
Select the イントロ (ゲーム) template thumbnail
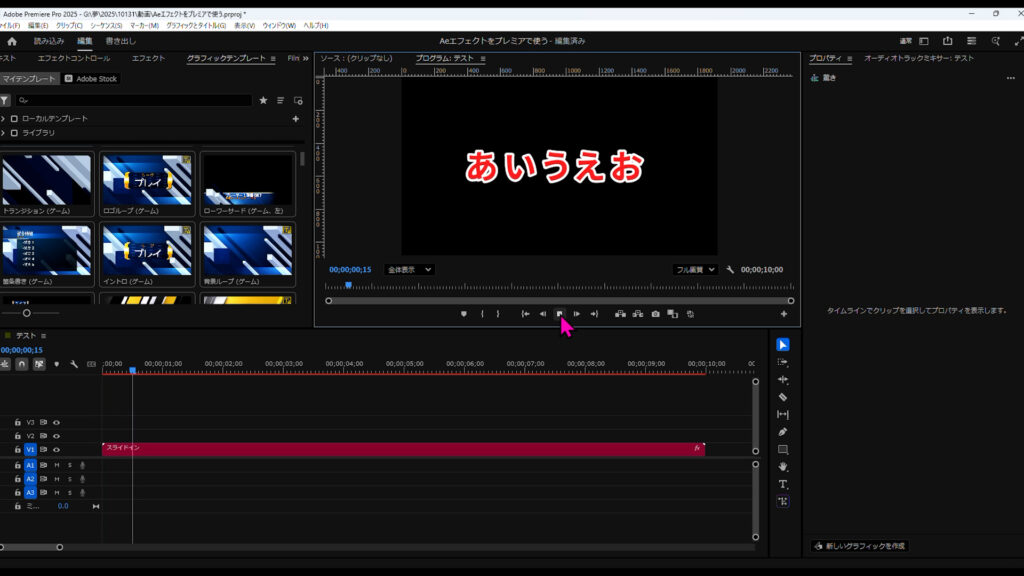(x=147, y=250)
